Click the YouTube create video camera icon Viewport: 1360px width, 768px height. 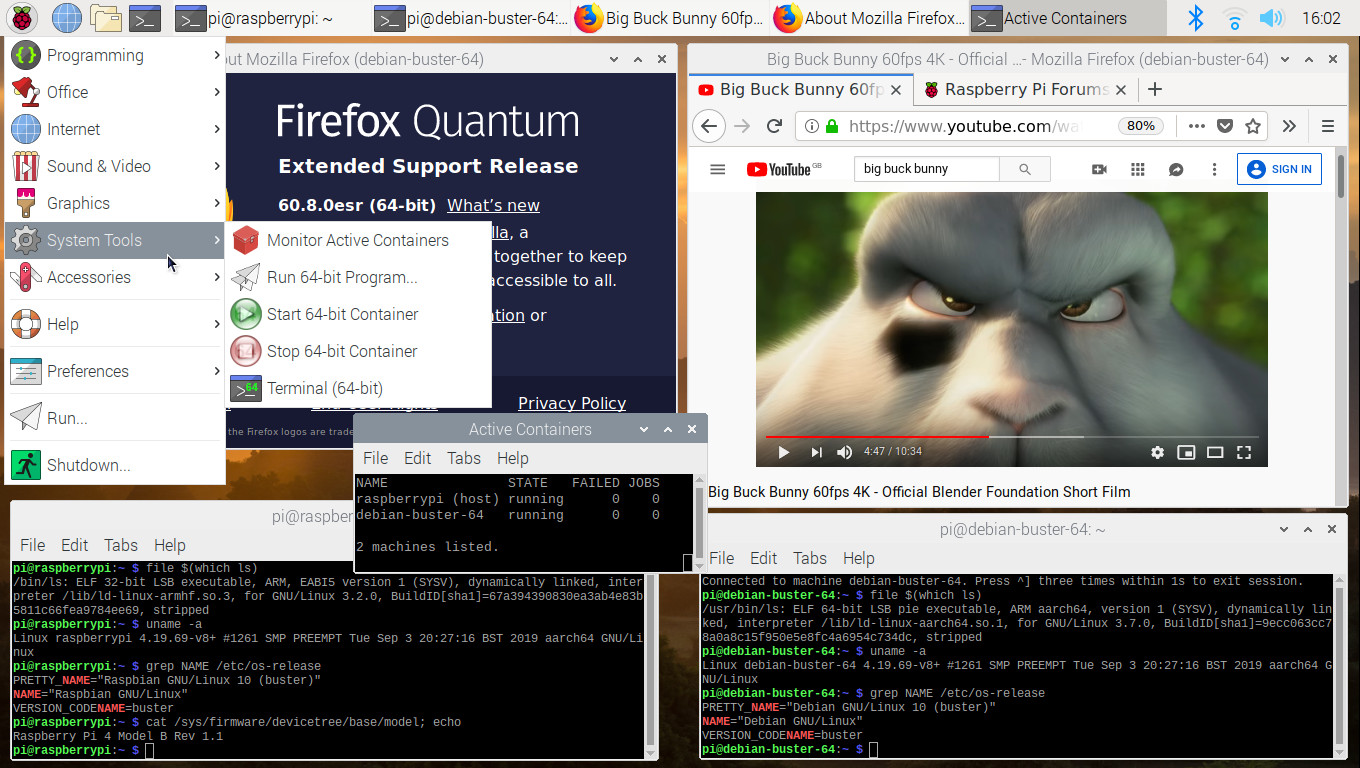[x=1099, y=169]
